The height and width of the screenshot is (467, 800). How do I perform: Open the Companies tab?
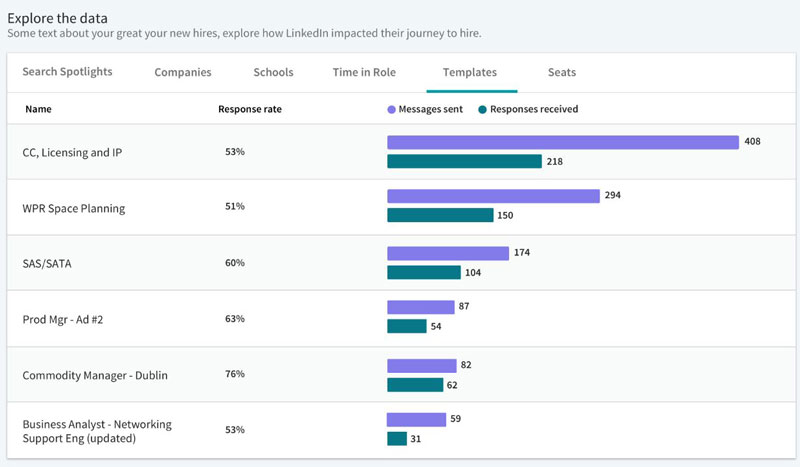pyautogui.click(x=183, y=72)
